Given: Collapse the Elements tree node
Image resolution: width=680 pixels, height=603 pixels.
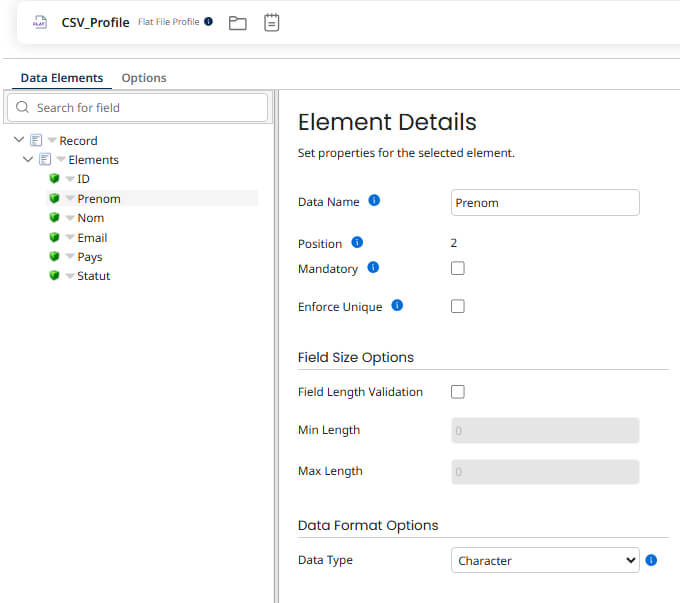Looking at the screenshot, I should click(x=28, y=159).
